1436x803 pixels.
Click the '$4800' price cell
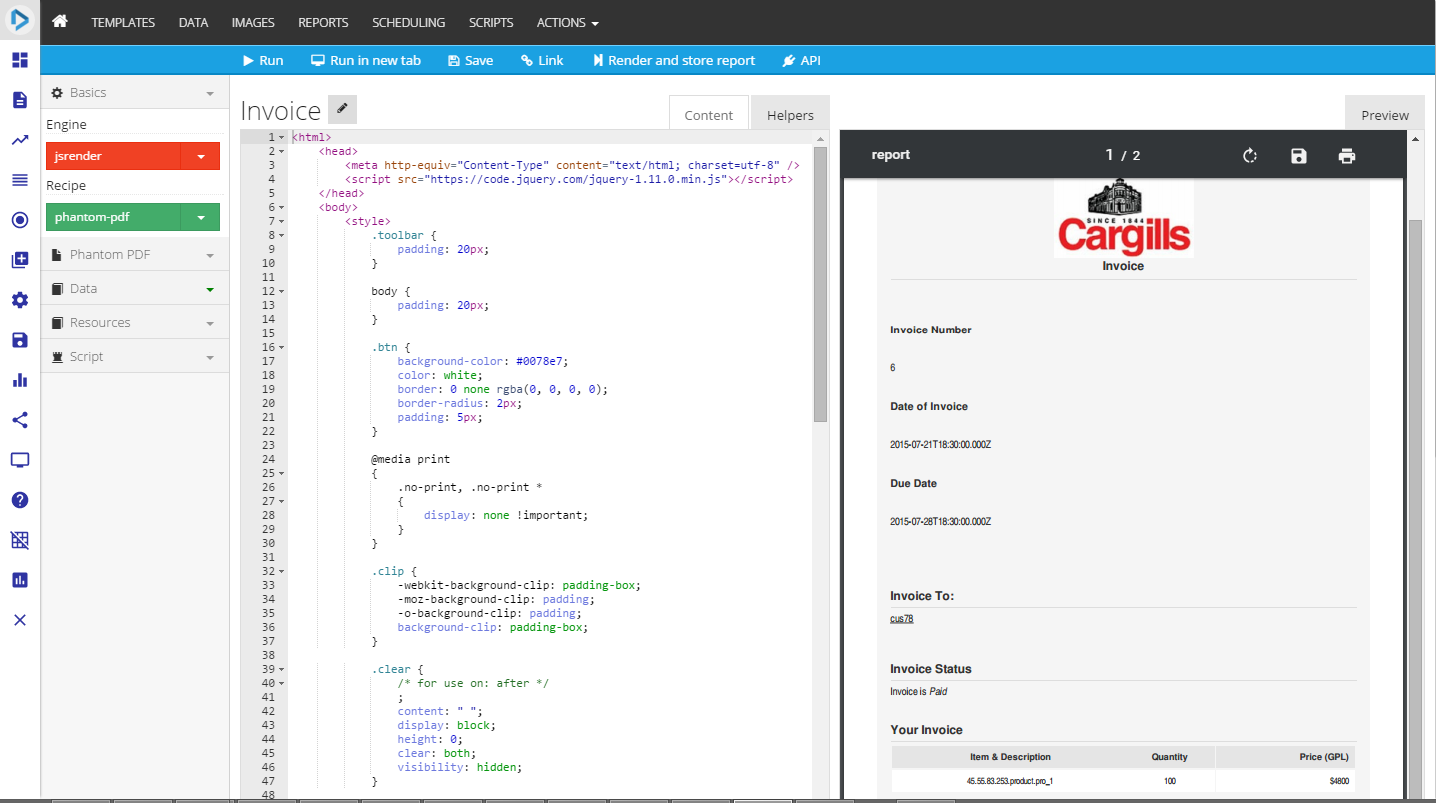[x=1340, y=780]
